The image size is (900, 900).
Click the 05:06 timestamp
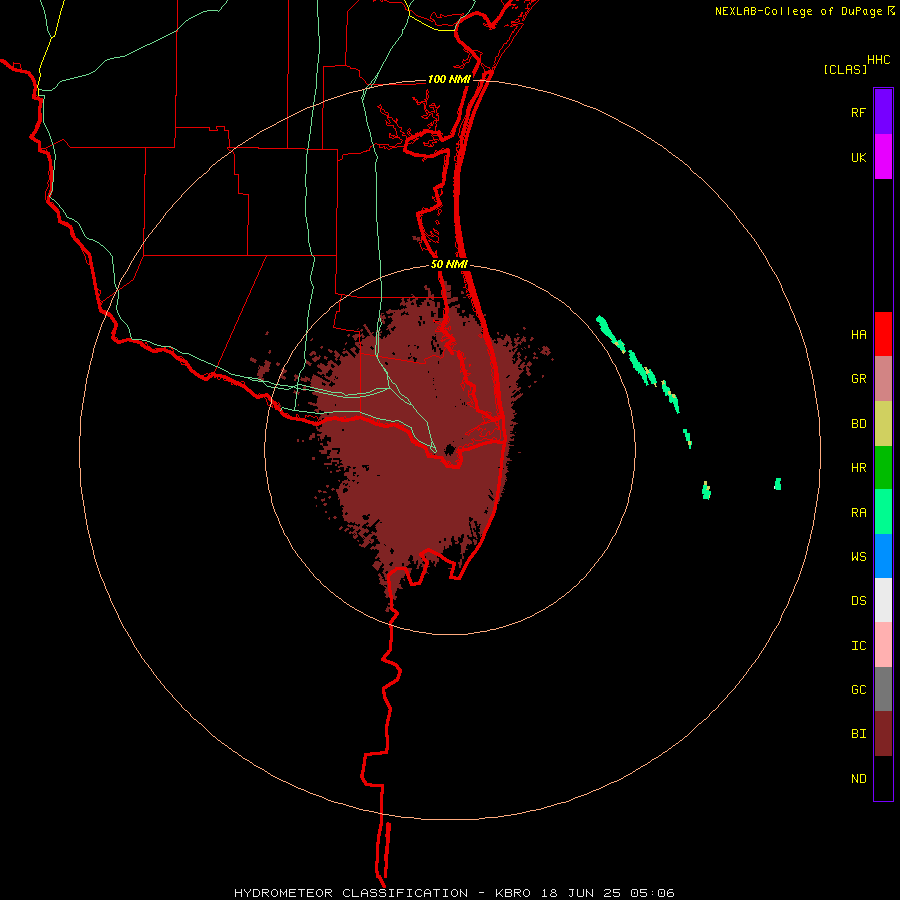(651, 893)
